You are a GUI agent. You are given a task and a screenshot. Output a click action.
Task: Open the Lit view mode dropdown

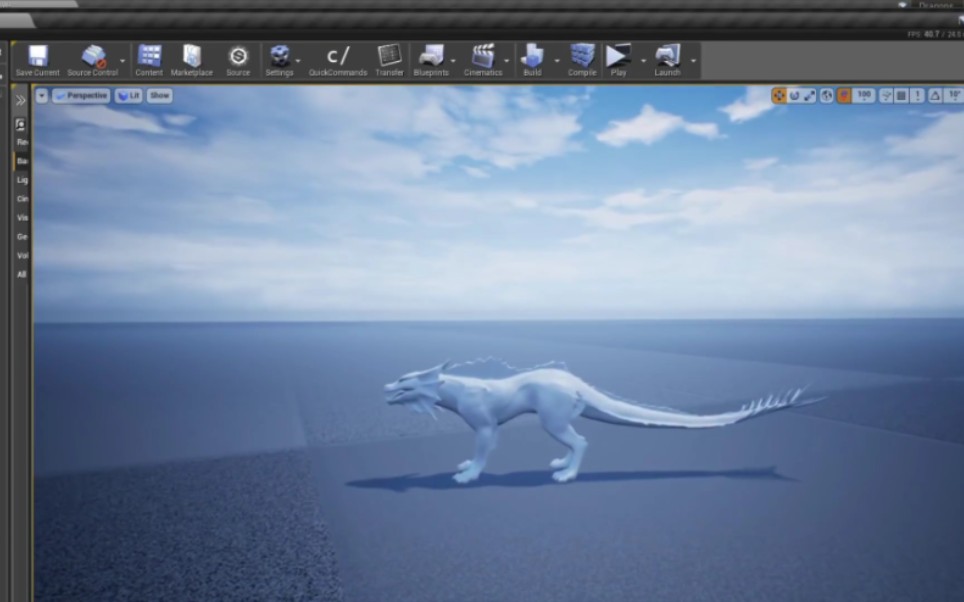tap(128, 96)
